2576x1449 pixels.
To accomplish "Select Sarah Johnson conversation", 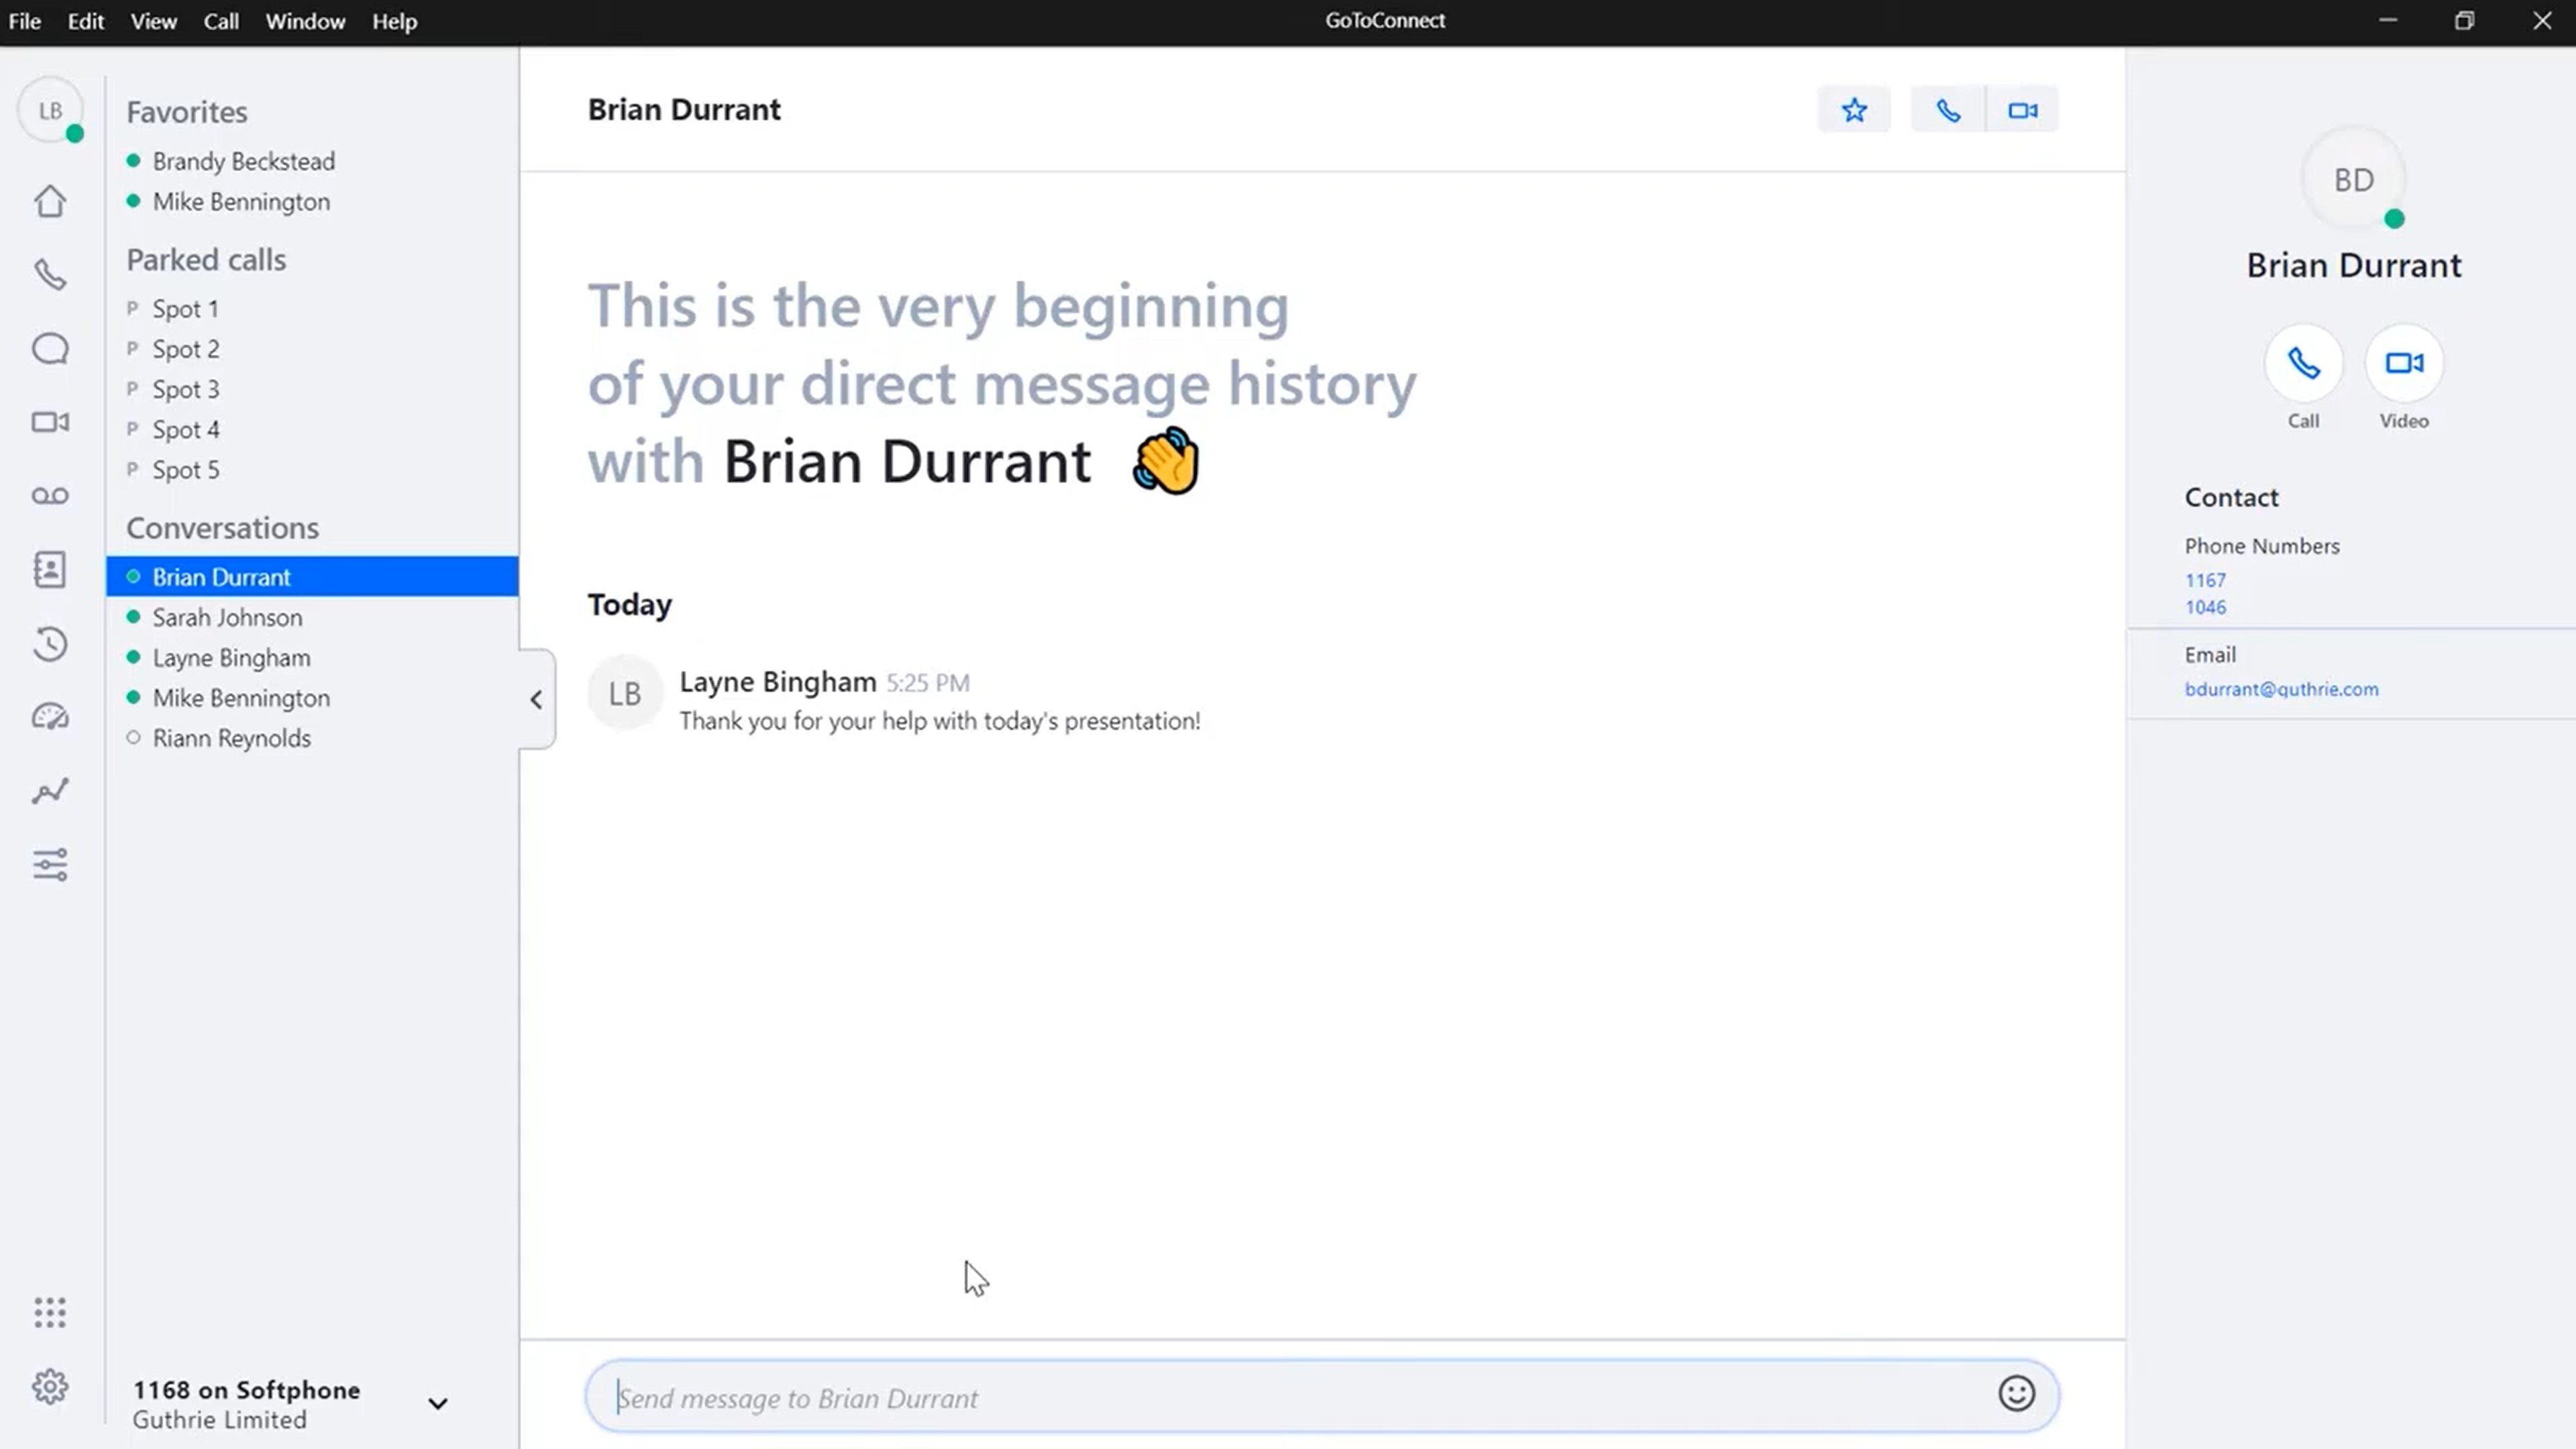I will [227, 617].
